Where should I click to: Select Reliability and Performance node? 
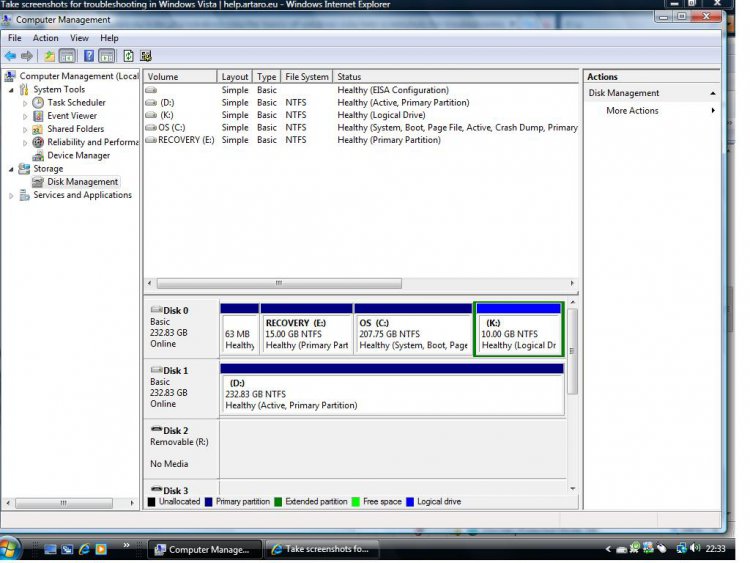point(92,142)
